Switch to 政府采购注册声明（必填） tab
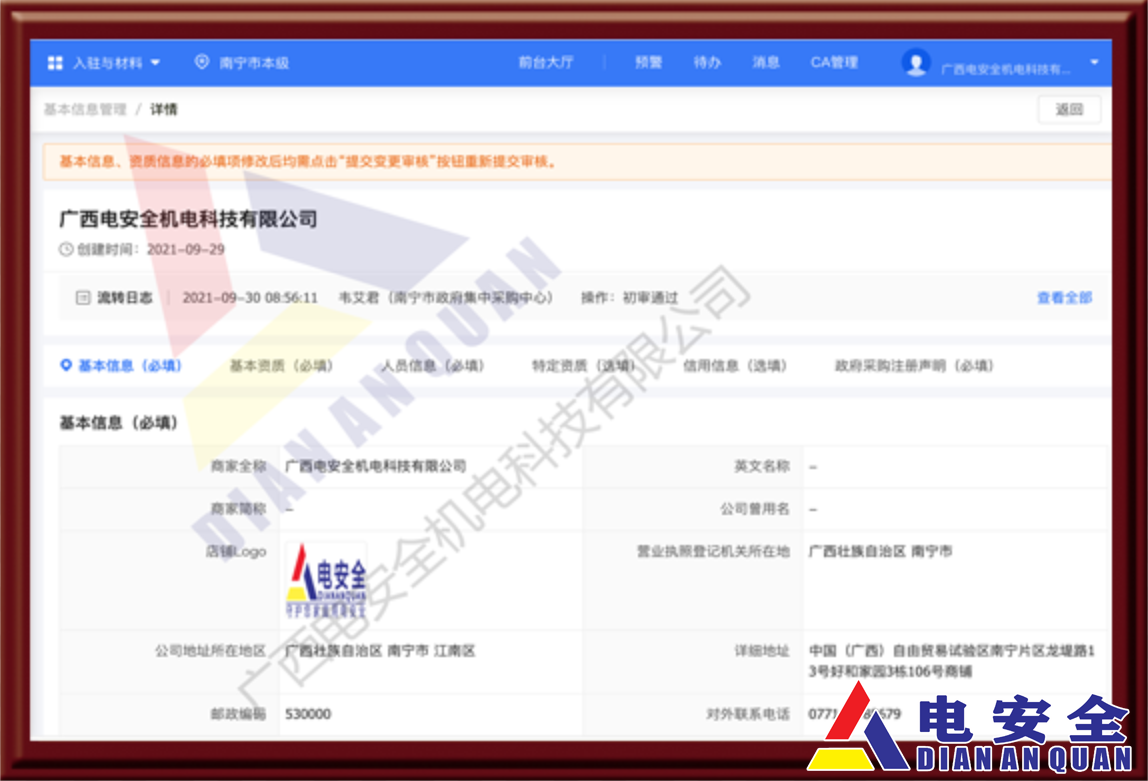This screenshot has width=1148, height=781. click(914, 365)
